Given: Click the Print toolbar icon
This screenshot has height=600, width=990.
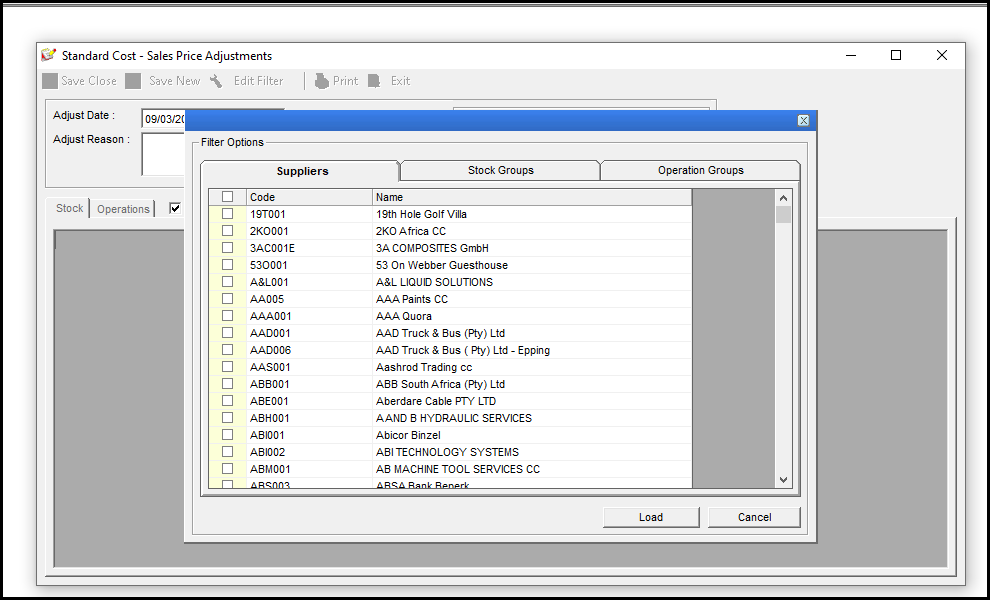Looking at the screenshot, I should click(322, 81).
